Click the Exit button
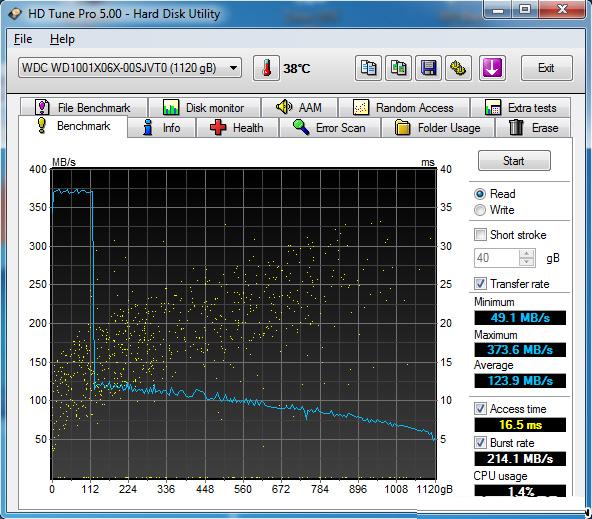 click(546, 68)
